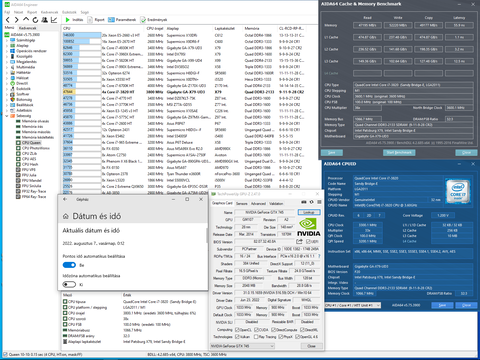Open Riport from the AIDA64 toolbar

(x=96, y=20)
